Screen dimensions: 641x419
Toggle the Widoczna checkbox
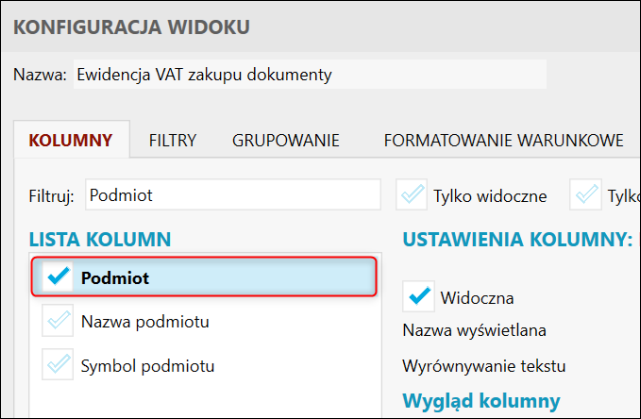coord(420,297)
